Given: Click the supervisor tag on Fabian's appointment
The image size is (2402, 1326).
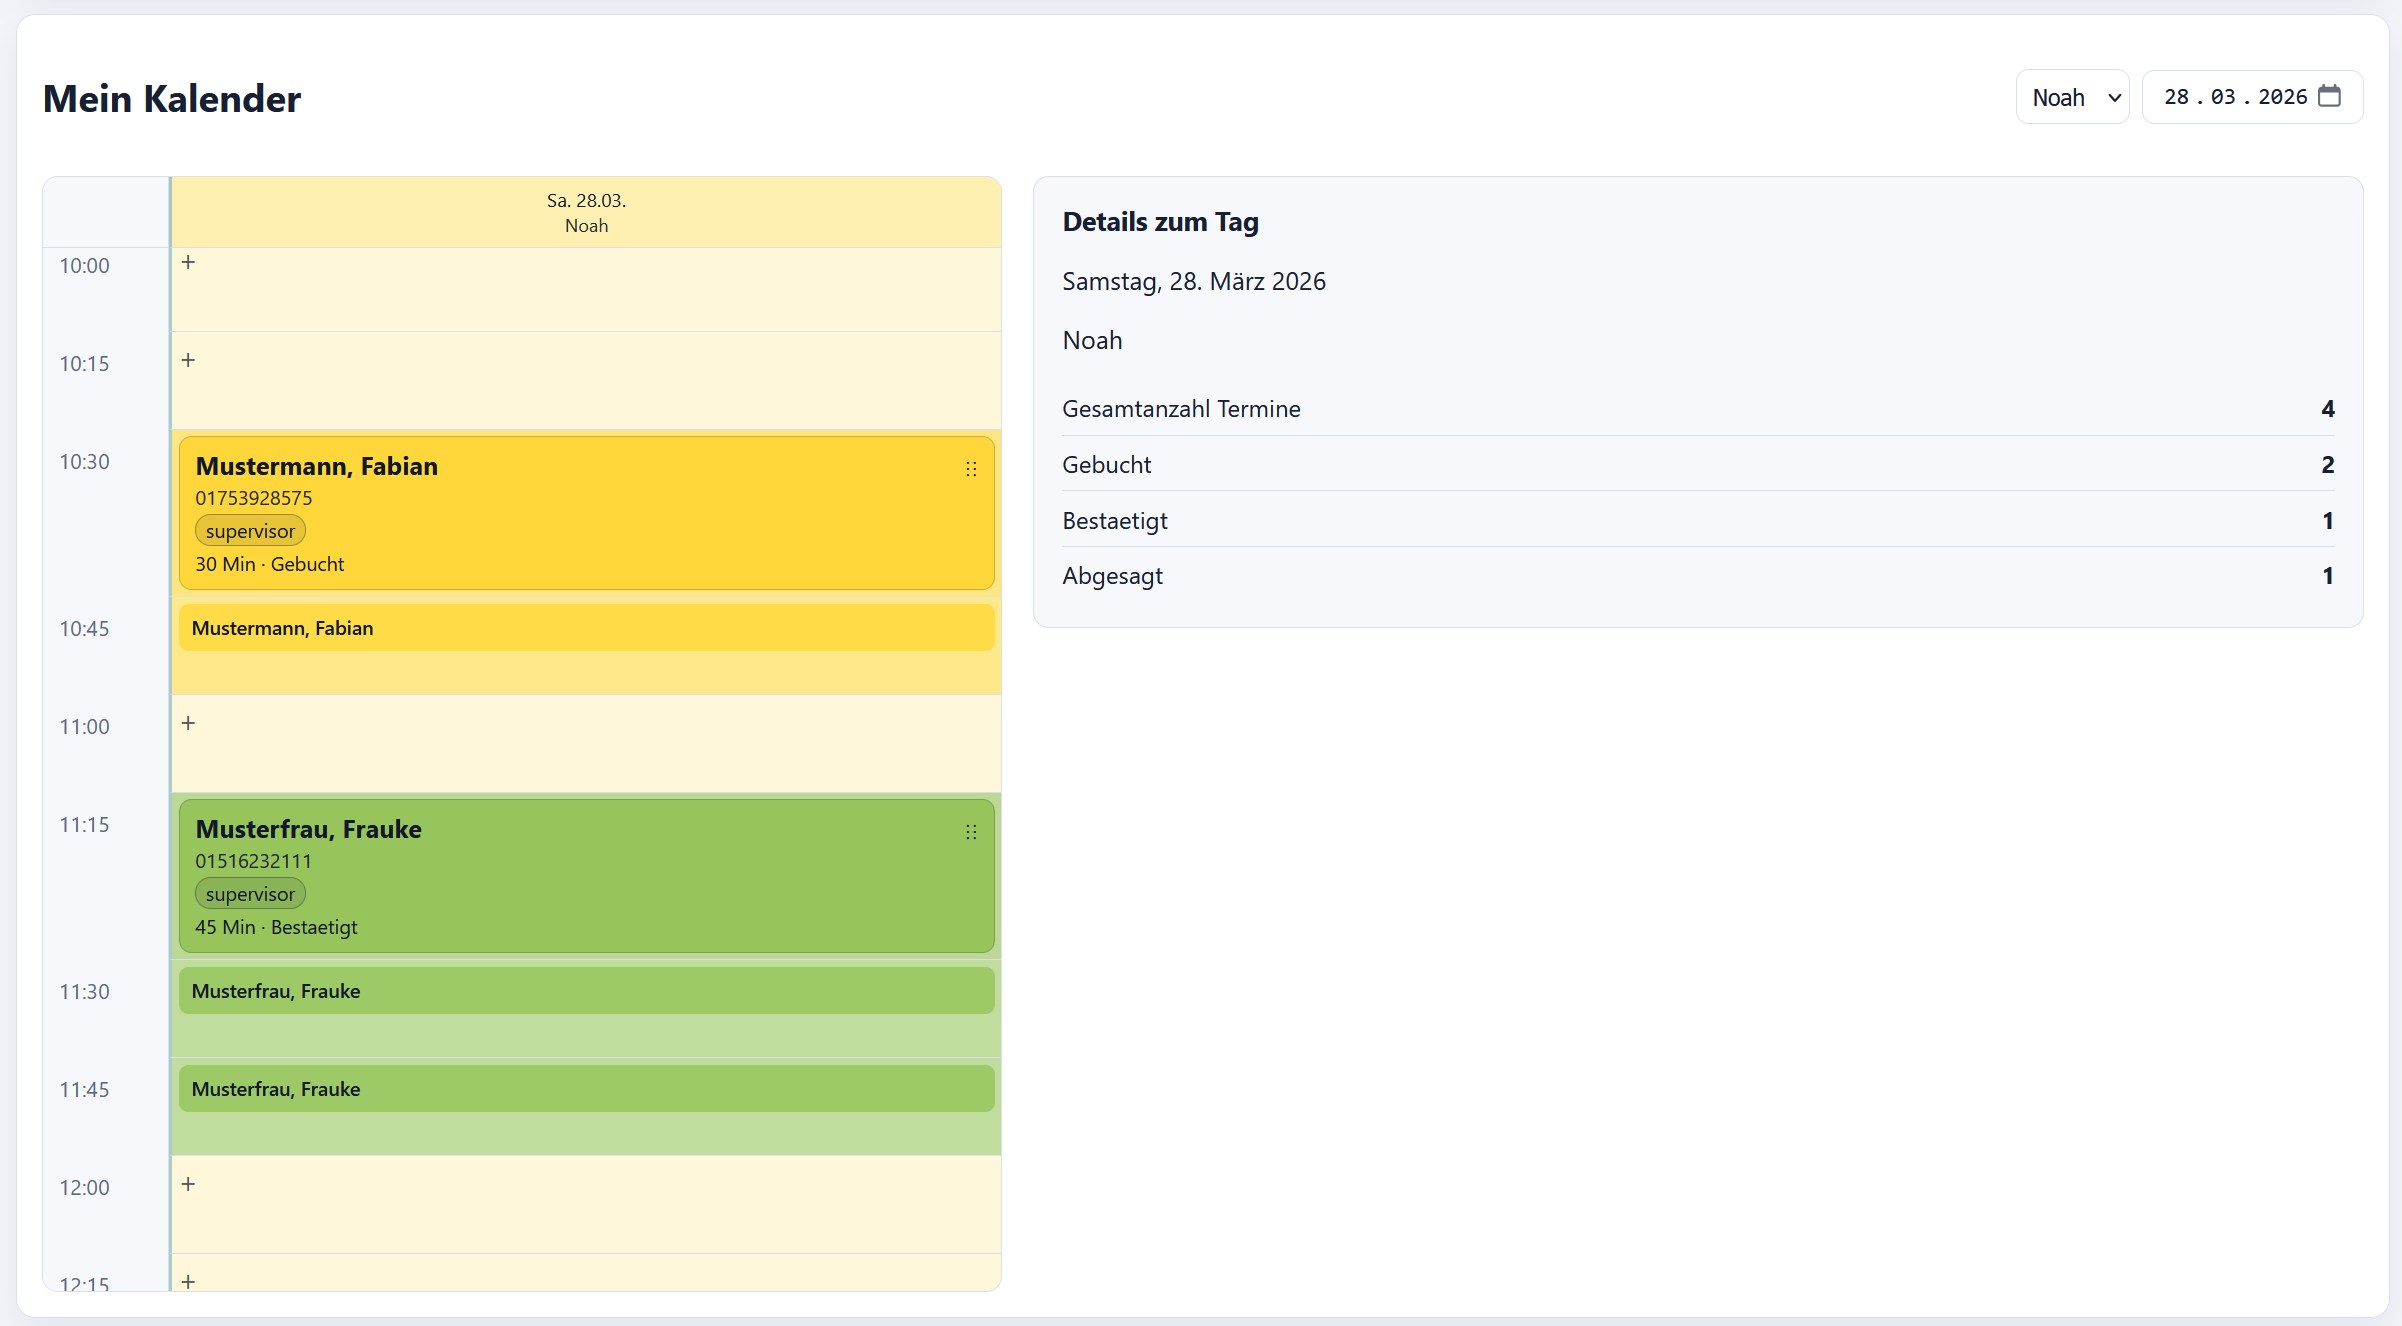Looking at the screenshot, I should pyautogui.click(x=250, y=532).
